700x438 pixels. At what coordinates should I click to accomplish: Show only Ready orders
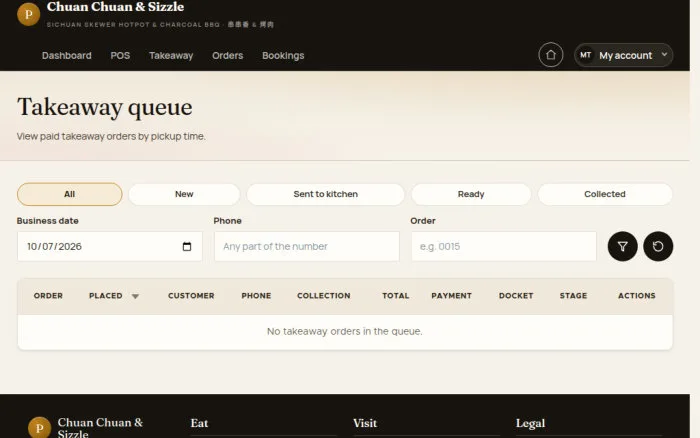(x=471, y=194)
